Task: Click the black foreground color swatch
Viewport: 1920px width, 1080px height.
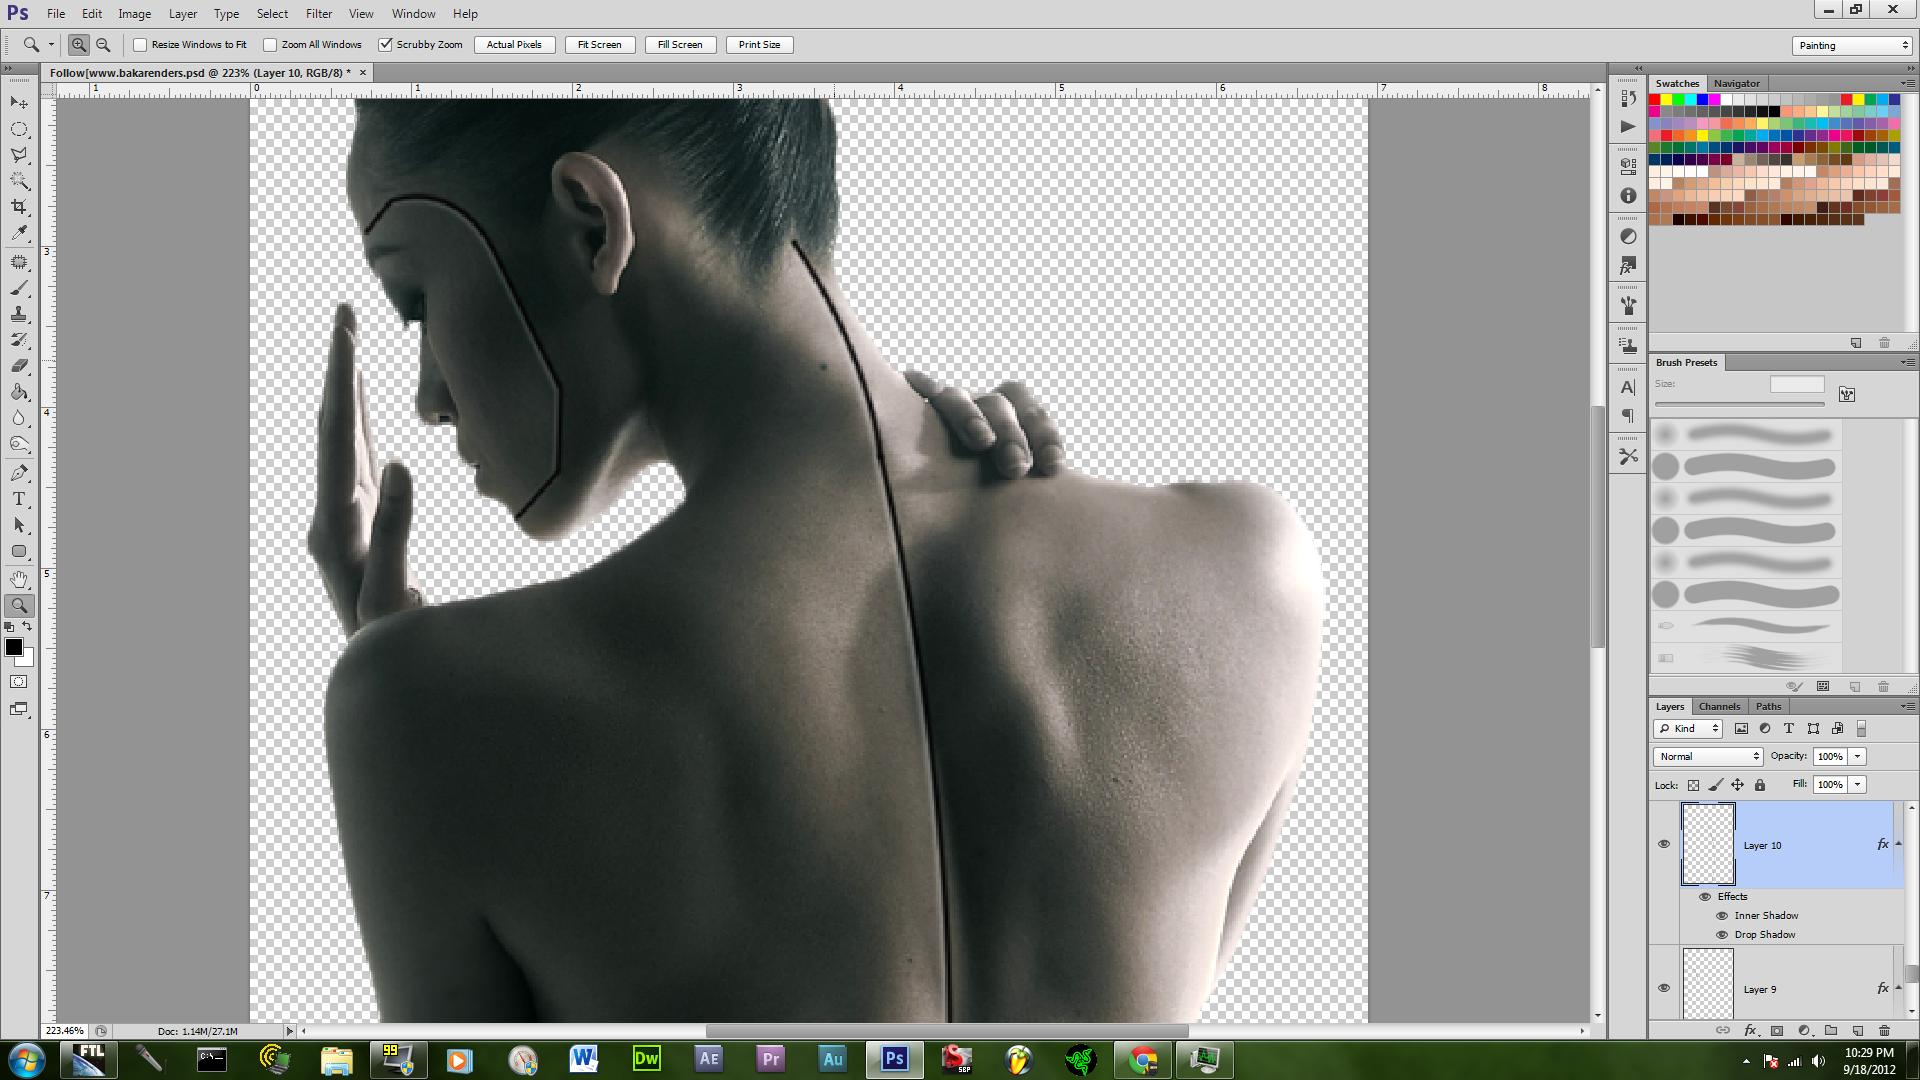Action: pyautogui.click(x=14, y=647)
